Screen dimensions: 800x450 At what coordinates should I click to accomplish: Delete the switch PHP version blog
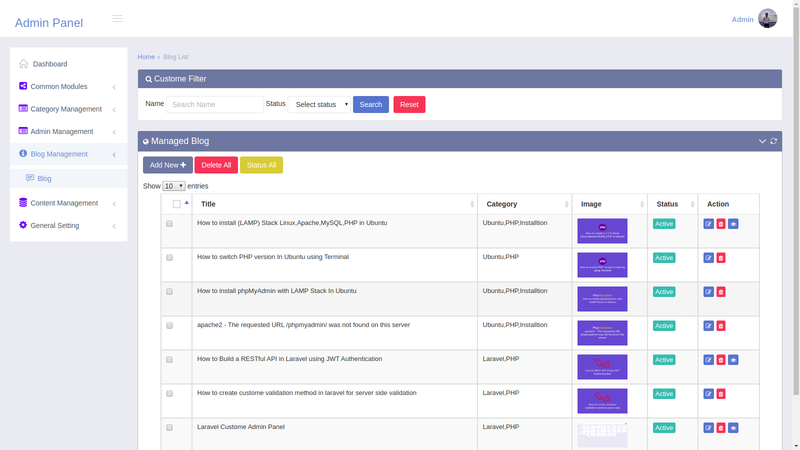click(x=721, y=258)
